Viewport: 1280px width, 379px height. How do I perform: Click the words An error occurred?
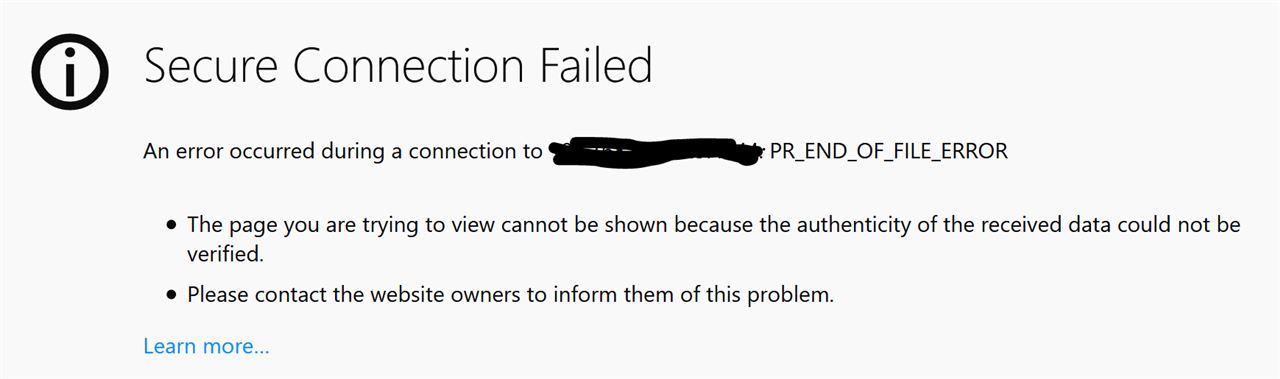(x=229, y=152)
